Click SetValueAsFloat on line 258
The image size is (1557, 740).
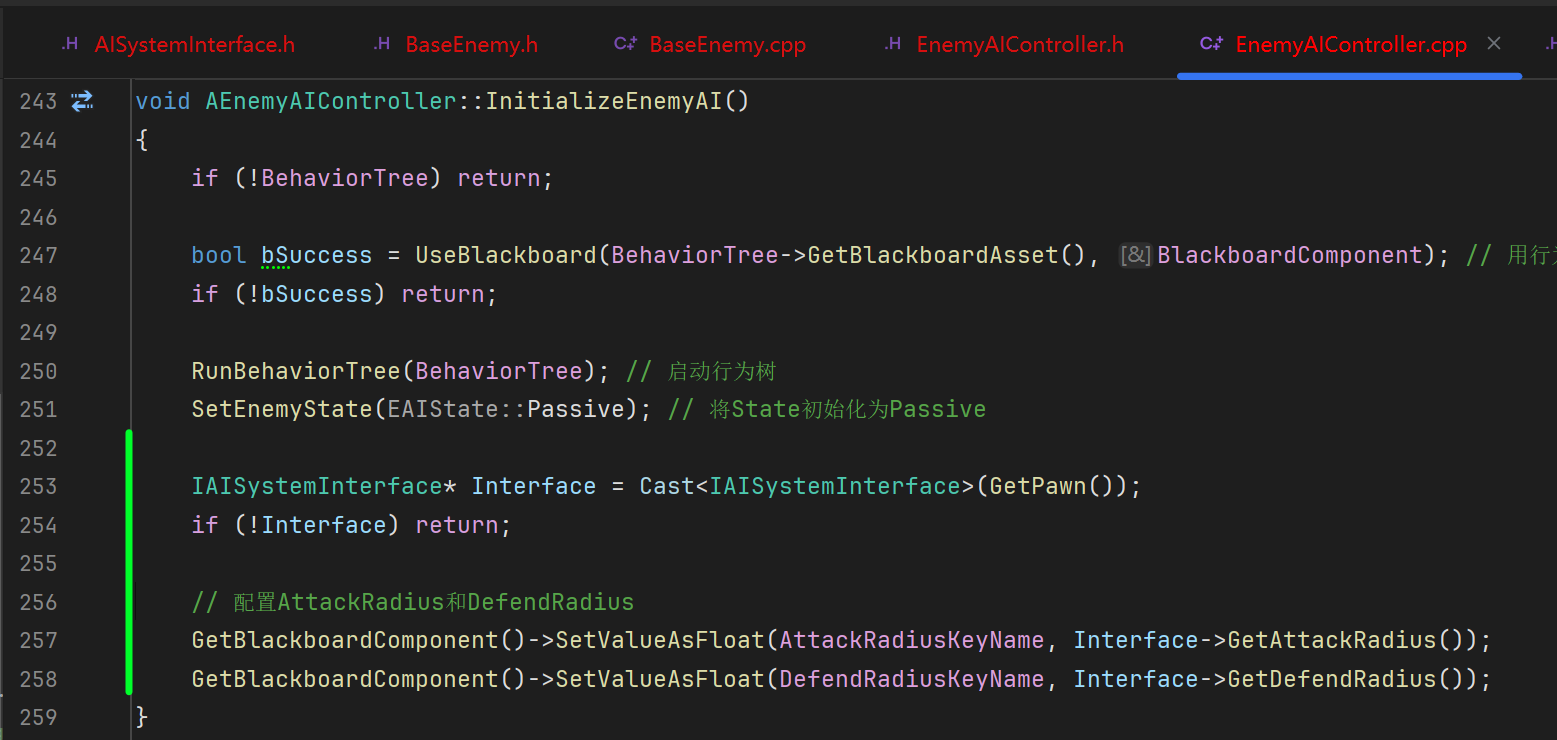tap(660, 679)
